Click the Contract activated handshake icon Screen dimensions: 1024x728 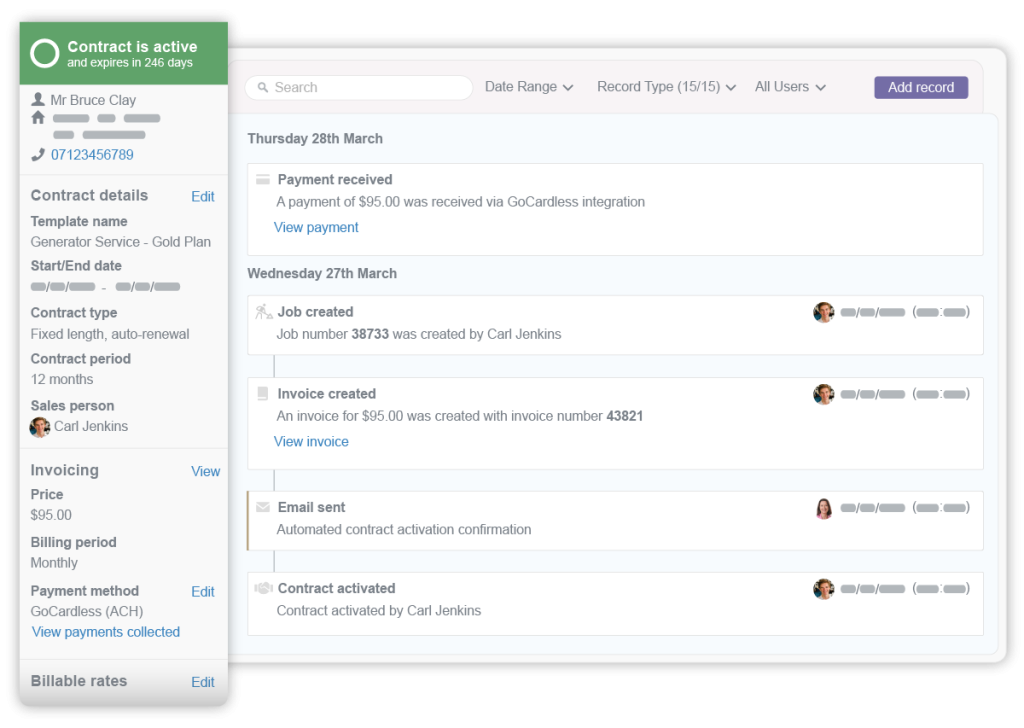(x=263, y=589)
